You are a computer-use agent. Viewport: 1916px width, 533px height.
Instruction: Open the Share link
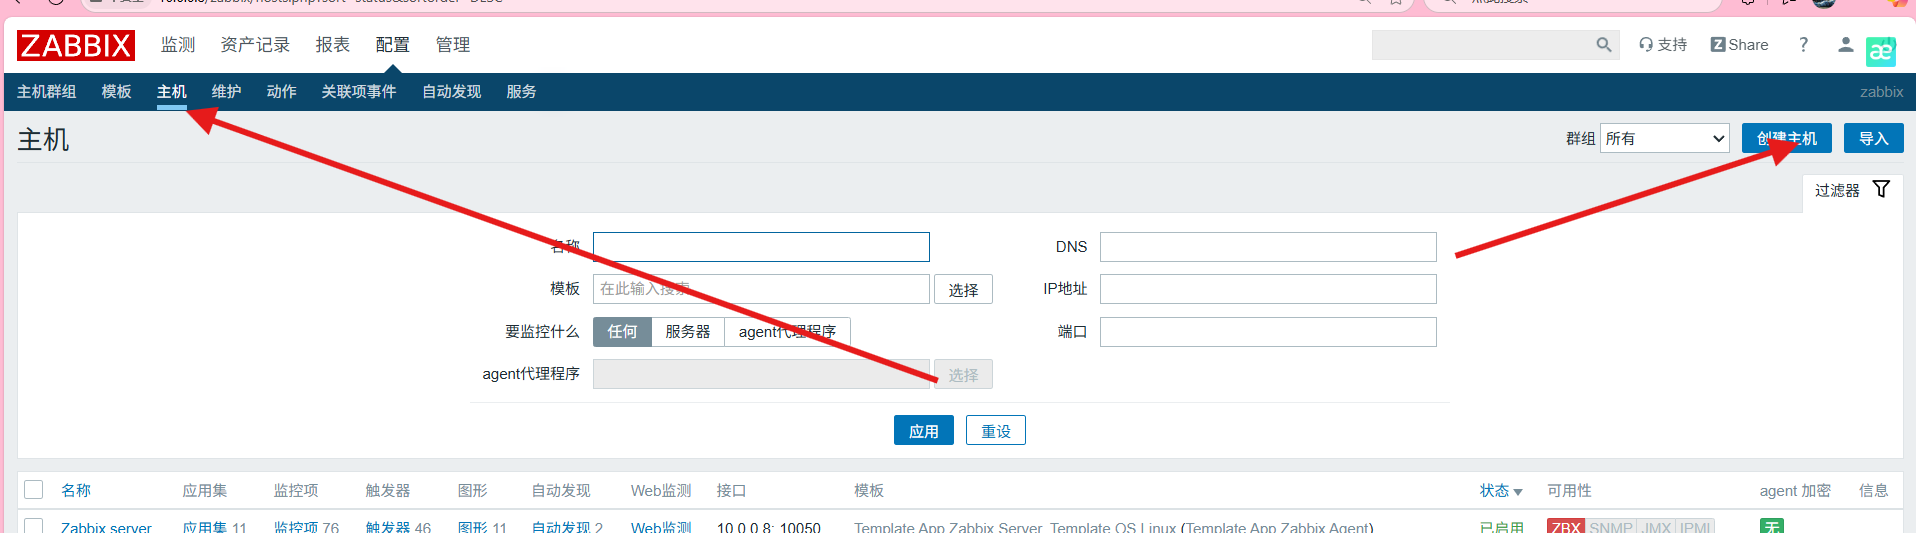point(1739,45)
